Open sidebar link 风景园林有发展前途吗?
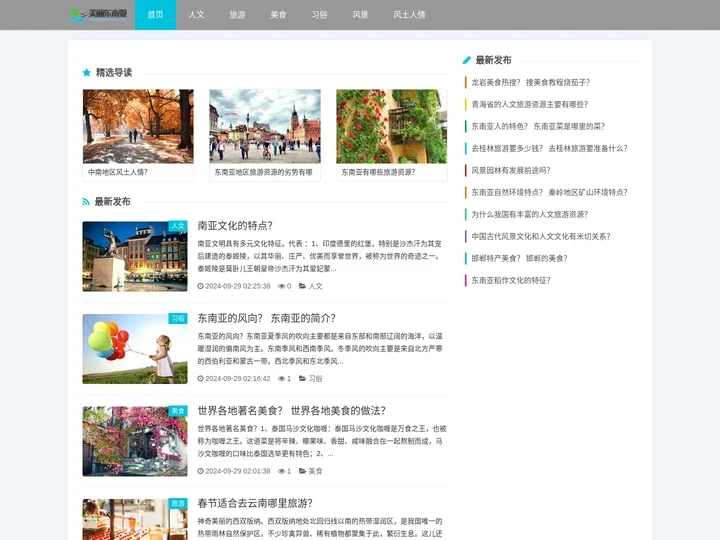Viewport: 720px width, 540px height. [511, 171]
